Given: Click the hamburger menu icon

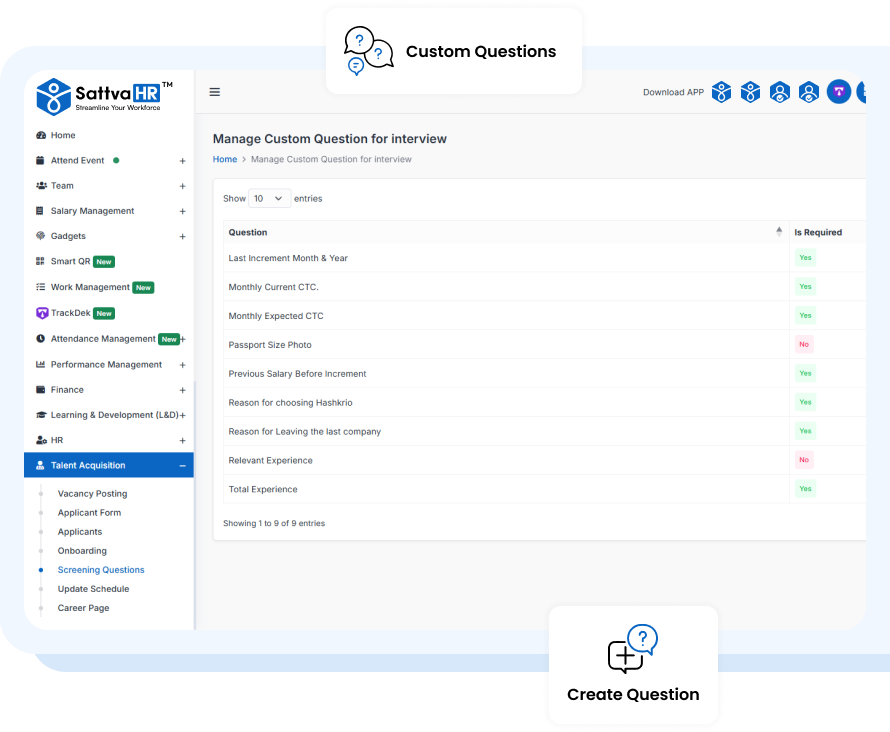Looking at the screenshot, I should [214, 91].
